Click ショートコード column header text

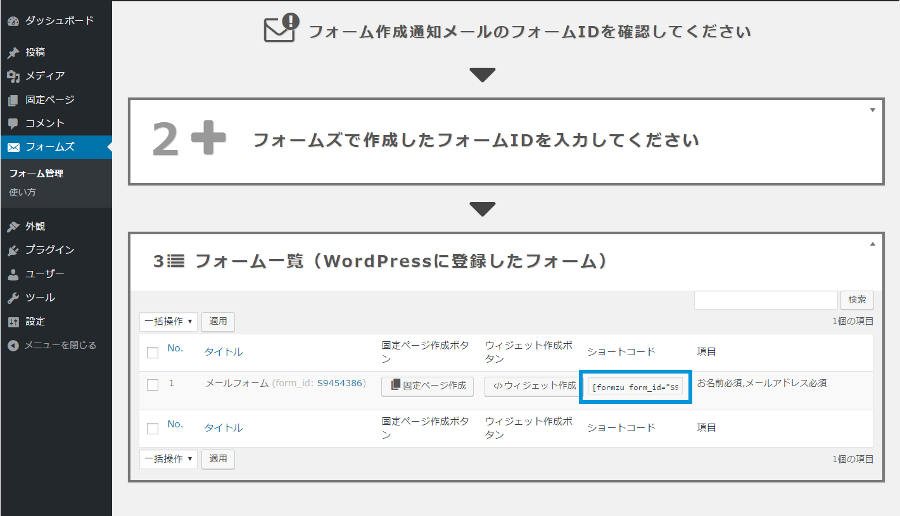point(621,352)
